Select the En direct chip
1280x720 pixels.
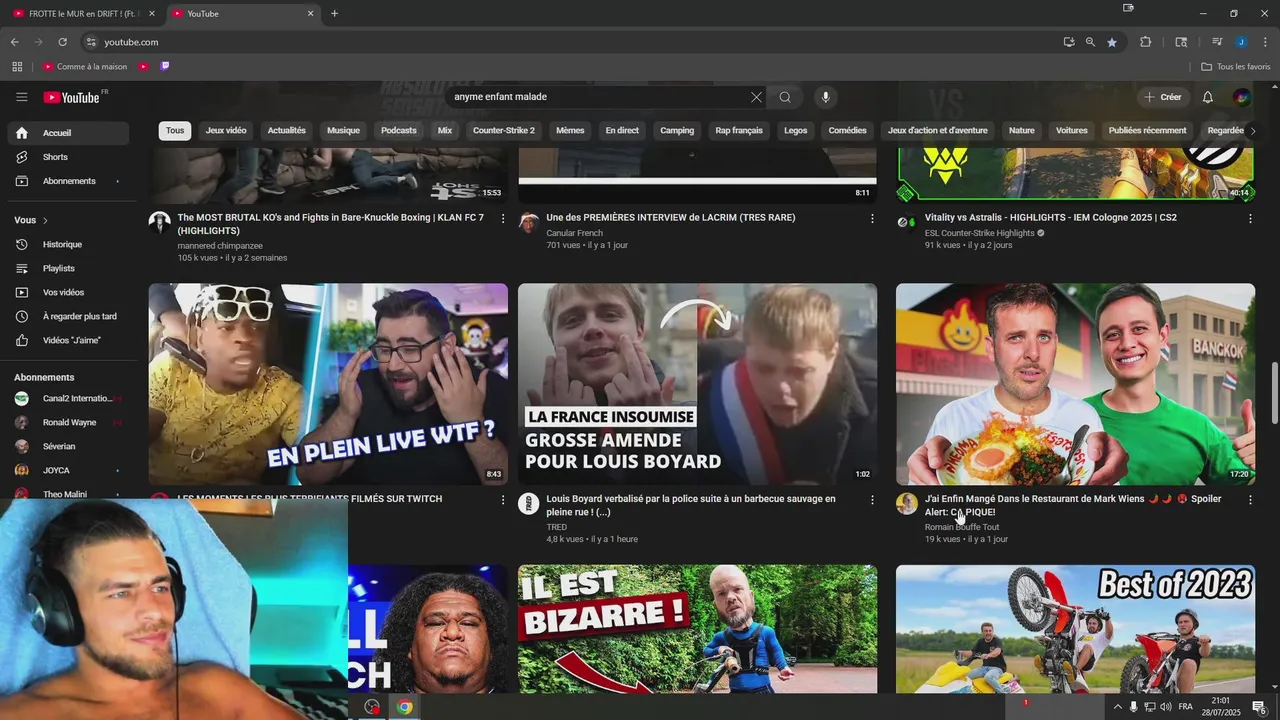tap(622, 130)
